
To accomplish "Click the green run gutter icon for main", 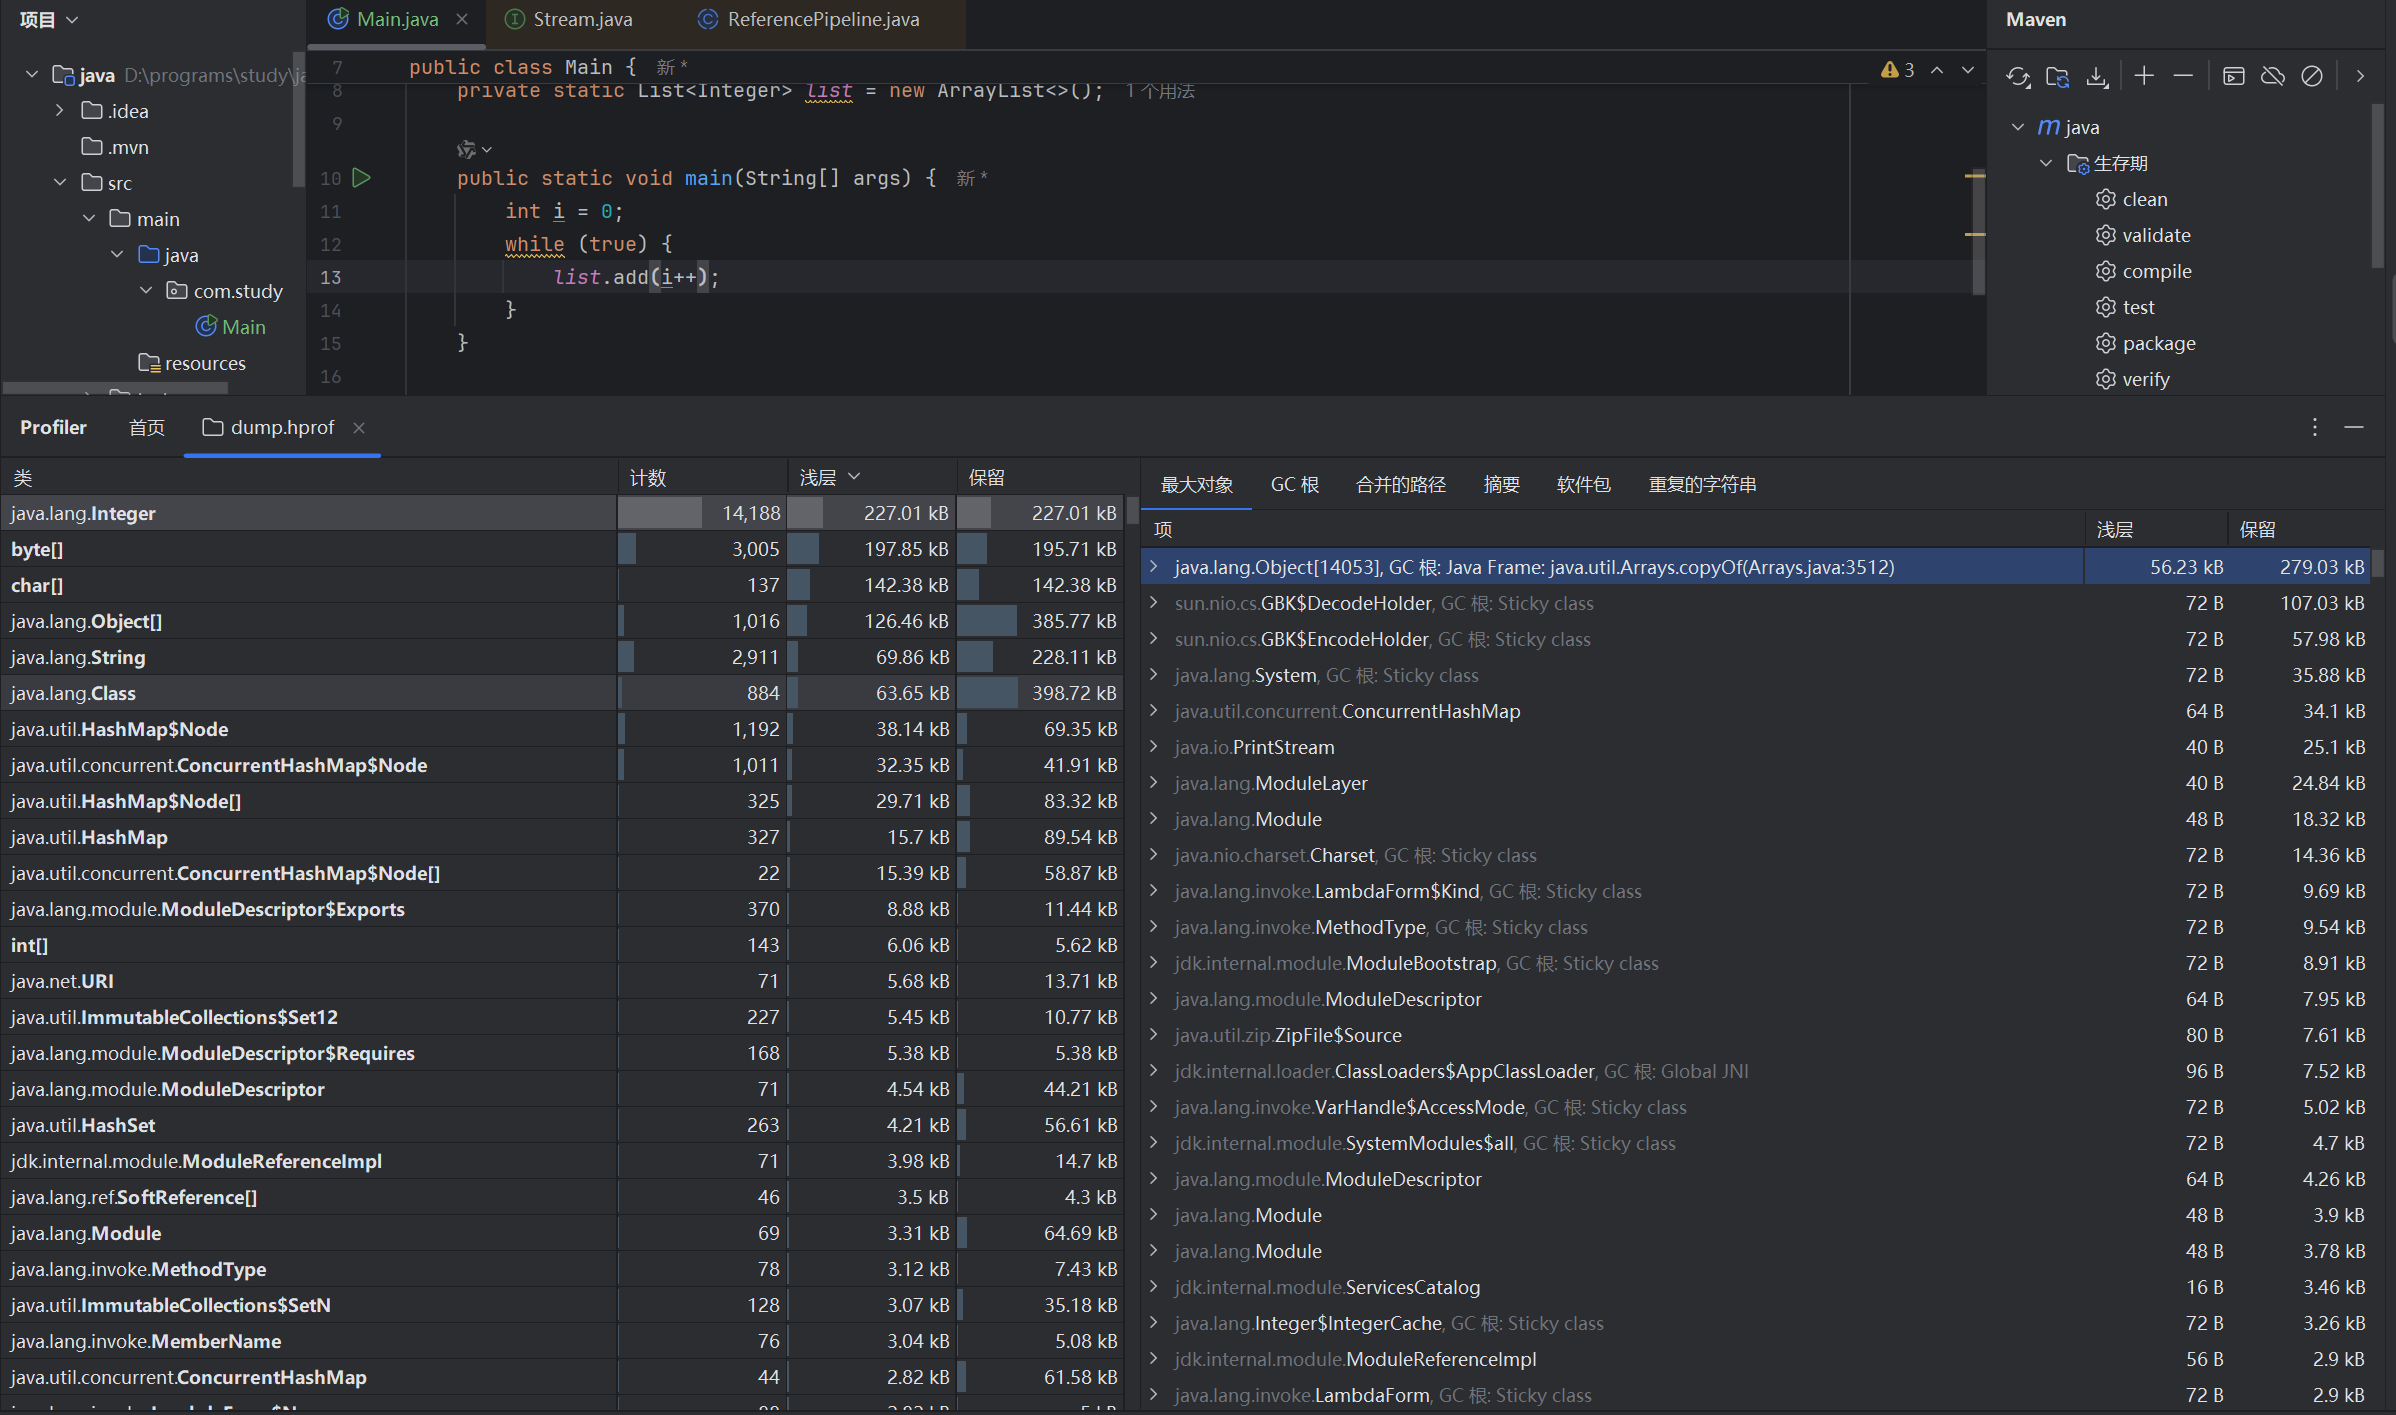I will pos(362,178).
